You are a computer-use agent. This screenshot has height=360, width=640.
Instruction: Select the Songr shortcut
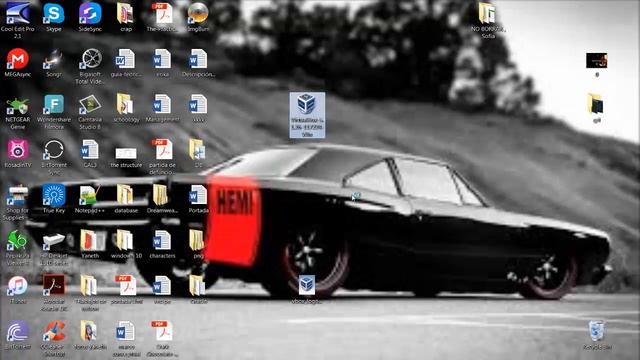[54, 63]
